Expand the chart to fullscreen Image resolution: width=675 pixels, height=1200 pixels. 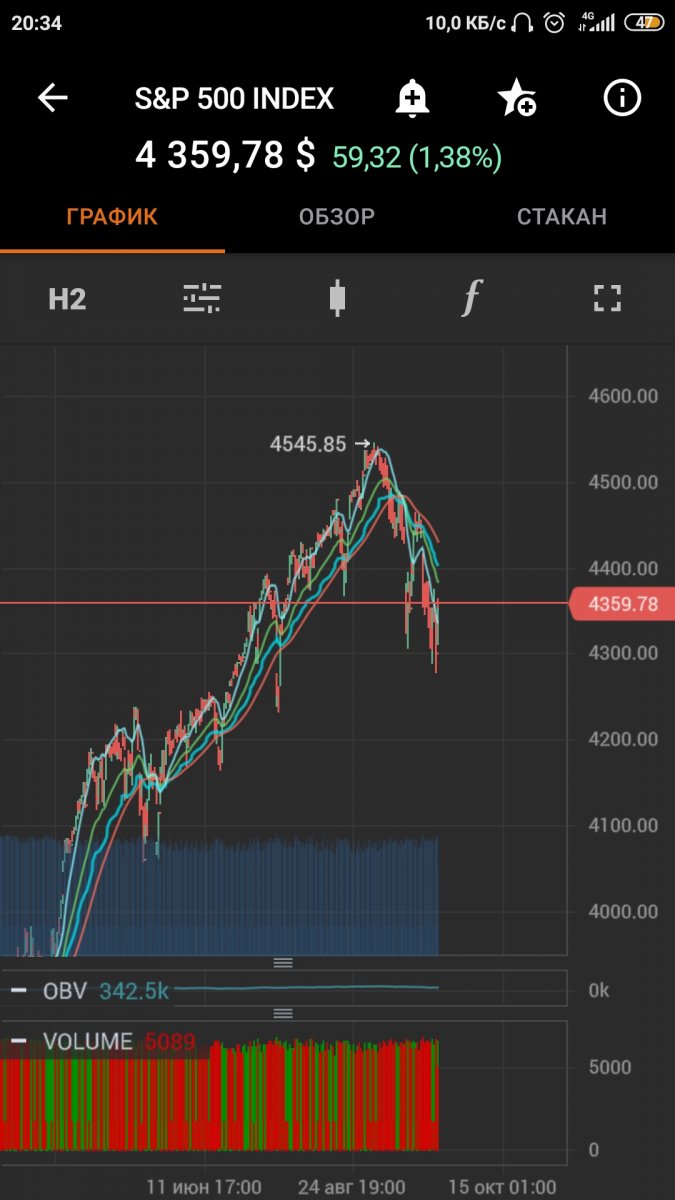click(607, 298)
